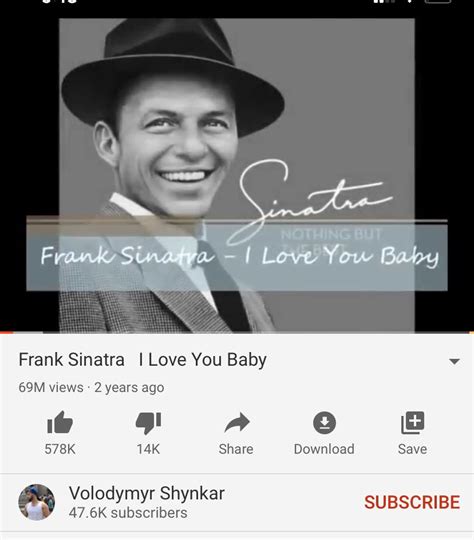Image resolution: width=474 pixels, height=540 pixels.
Task: Click the 14K dislikes count
Action: point(148,449)
